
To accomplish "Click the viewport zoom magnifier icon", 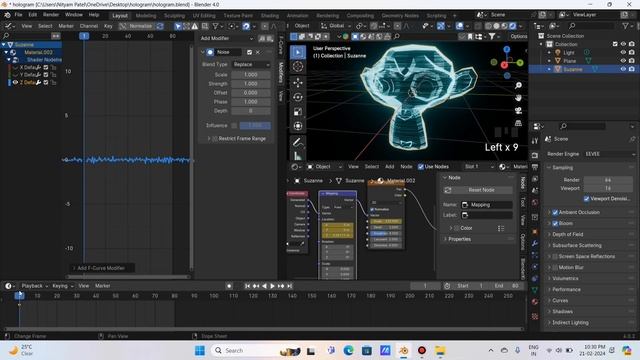I will tap(518, 85).
